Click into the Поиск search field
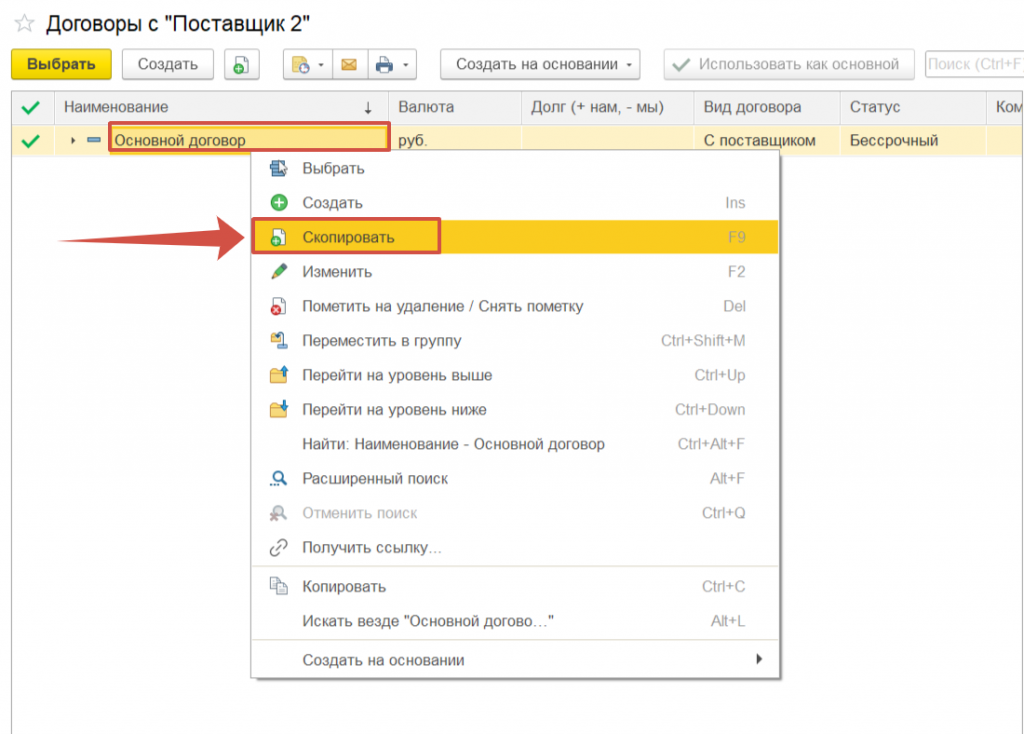The width and height of the screenshot is (1024, 734). coord(972,65)
